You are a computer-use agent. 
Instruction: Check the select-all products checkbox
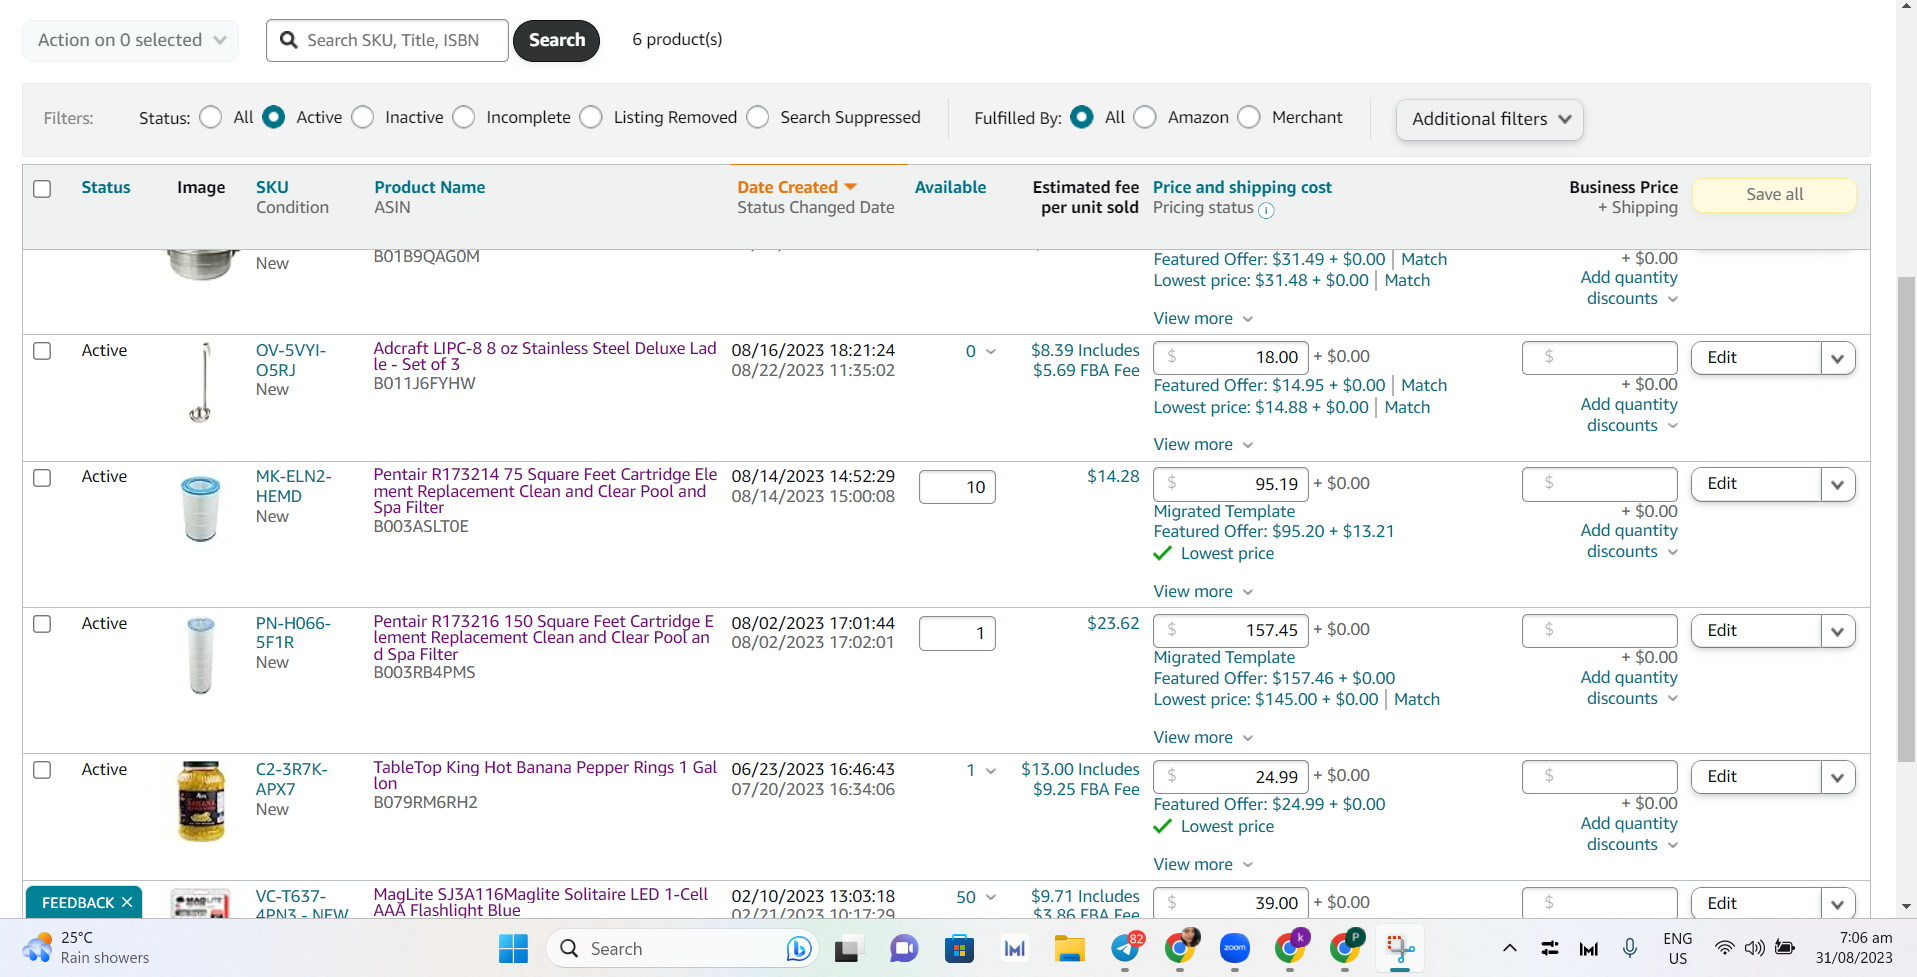42,189
